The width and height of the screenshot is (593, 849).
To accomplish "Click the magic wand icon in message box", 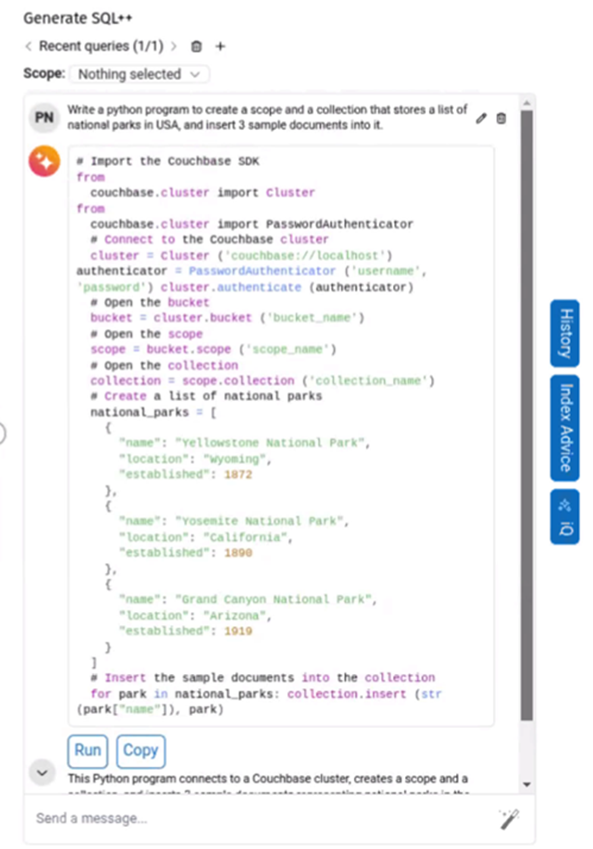I will pos(510,819).
